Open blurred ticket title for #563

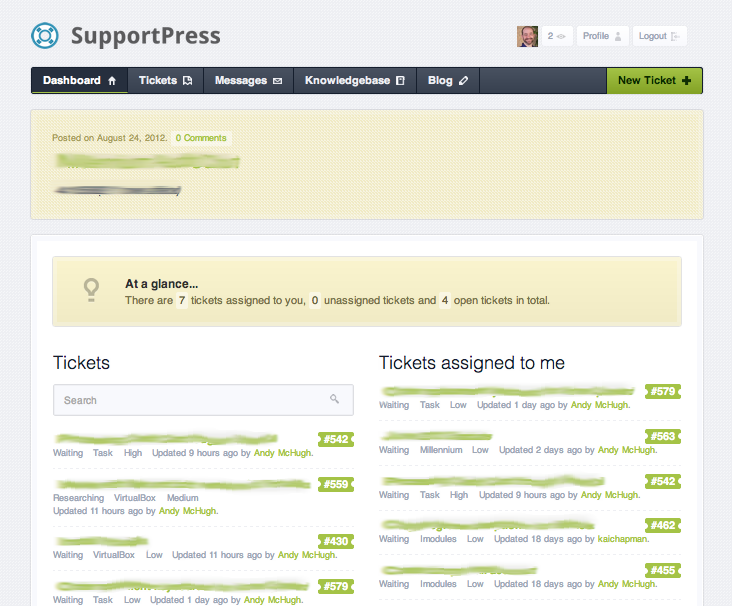(436, 436)
